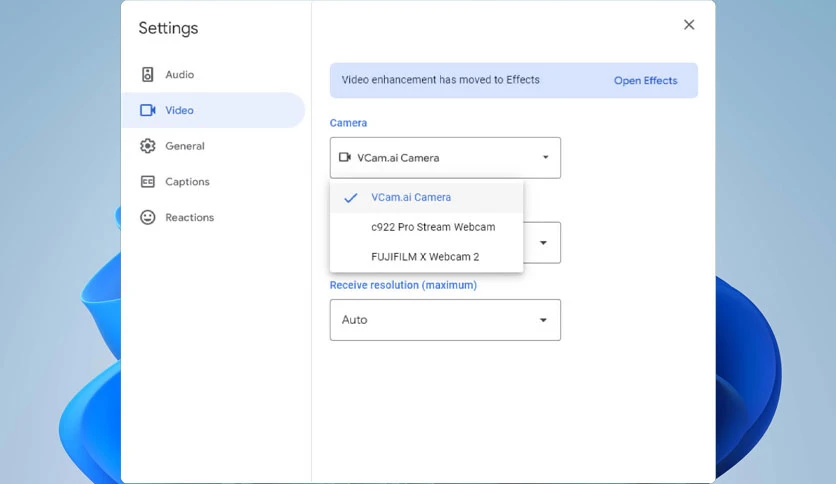Viewport: 836px width, 484px height.
Task: Open the Receive resolution Auto dropdown
Action: 445,320
